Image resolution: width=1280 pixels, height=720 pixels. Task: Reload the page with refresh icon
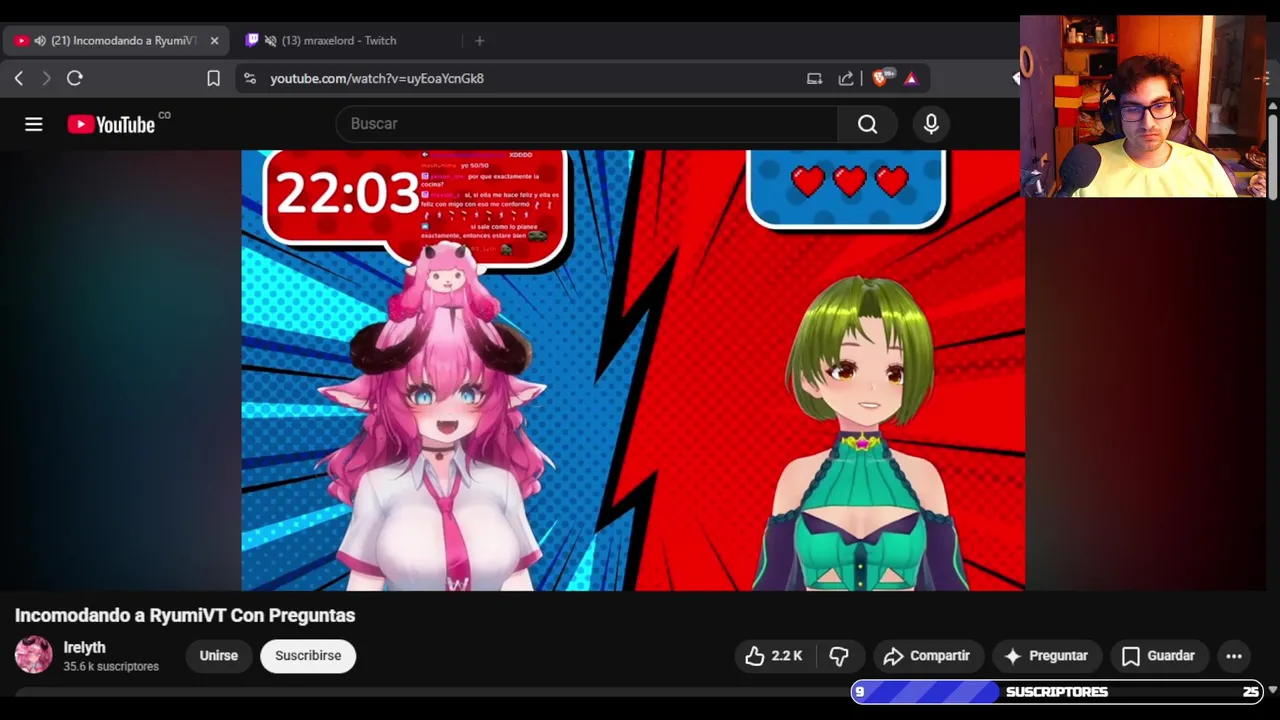75,78
